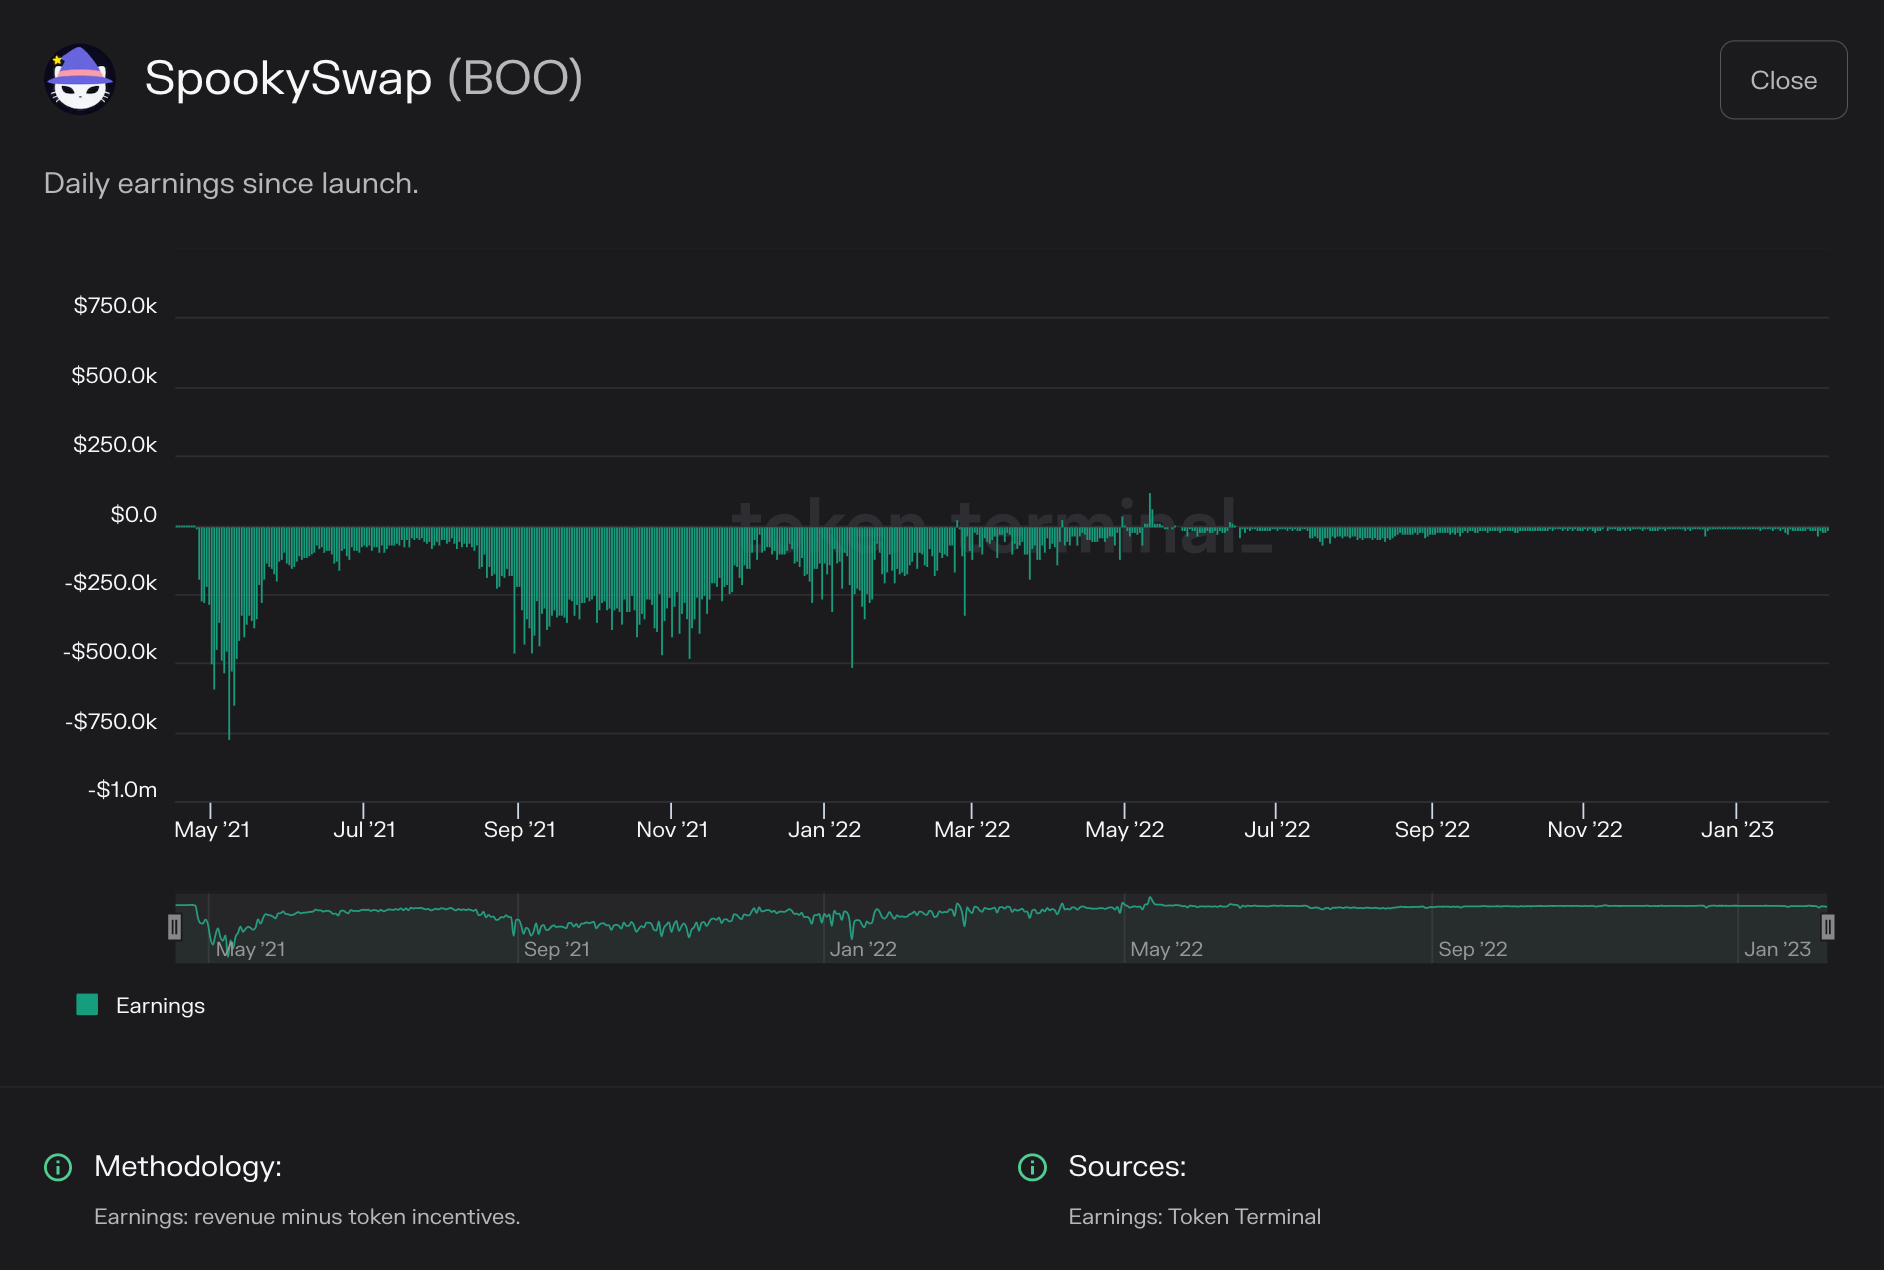Grab the right range navigator handle

1828,927
